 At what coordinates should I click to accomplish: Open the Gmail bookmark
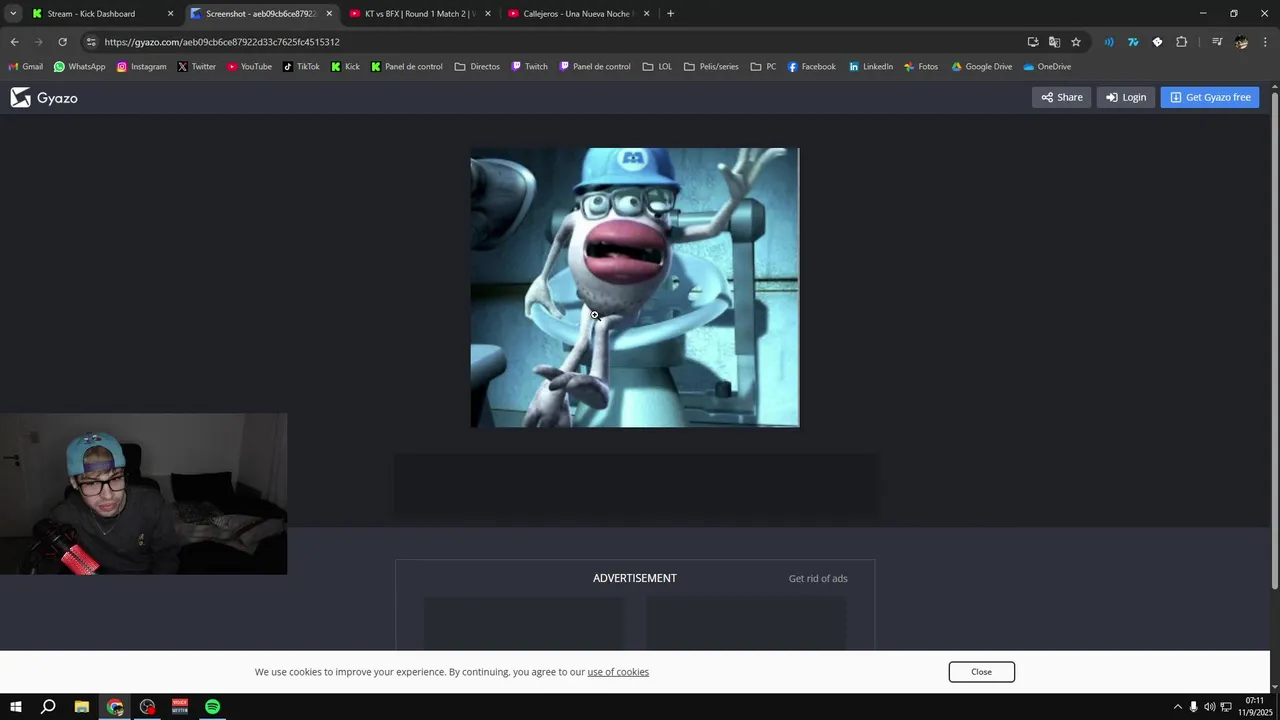click(25, 67)
